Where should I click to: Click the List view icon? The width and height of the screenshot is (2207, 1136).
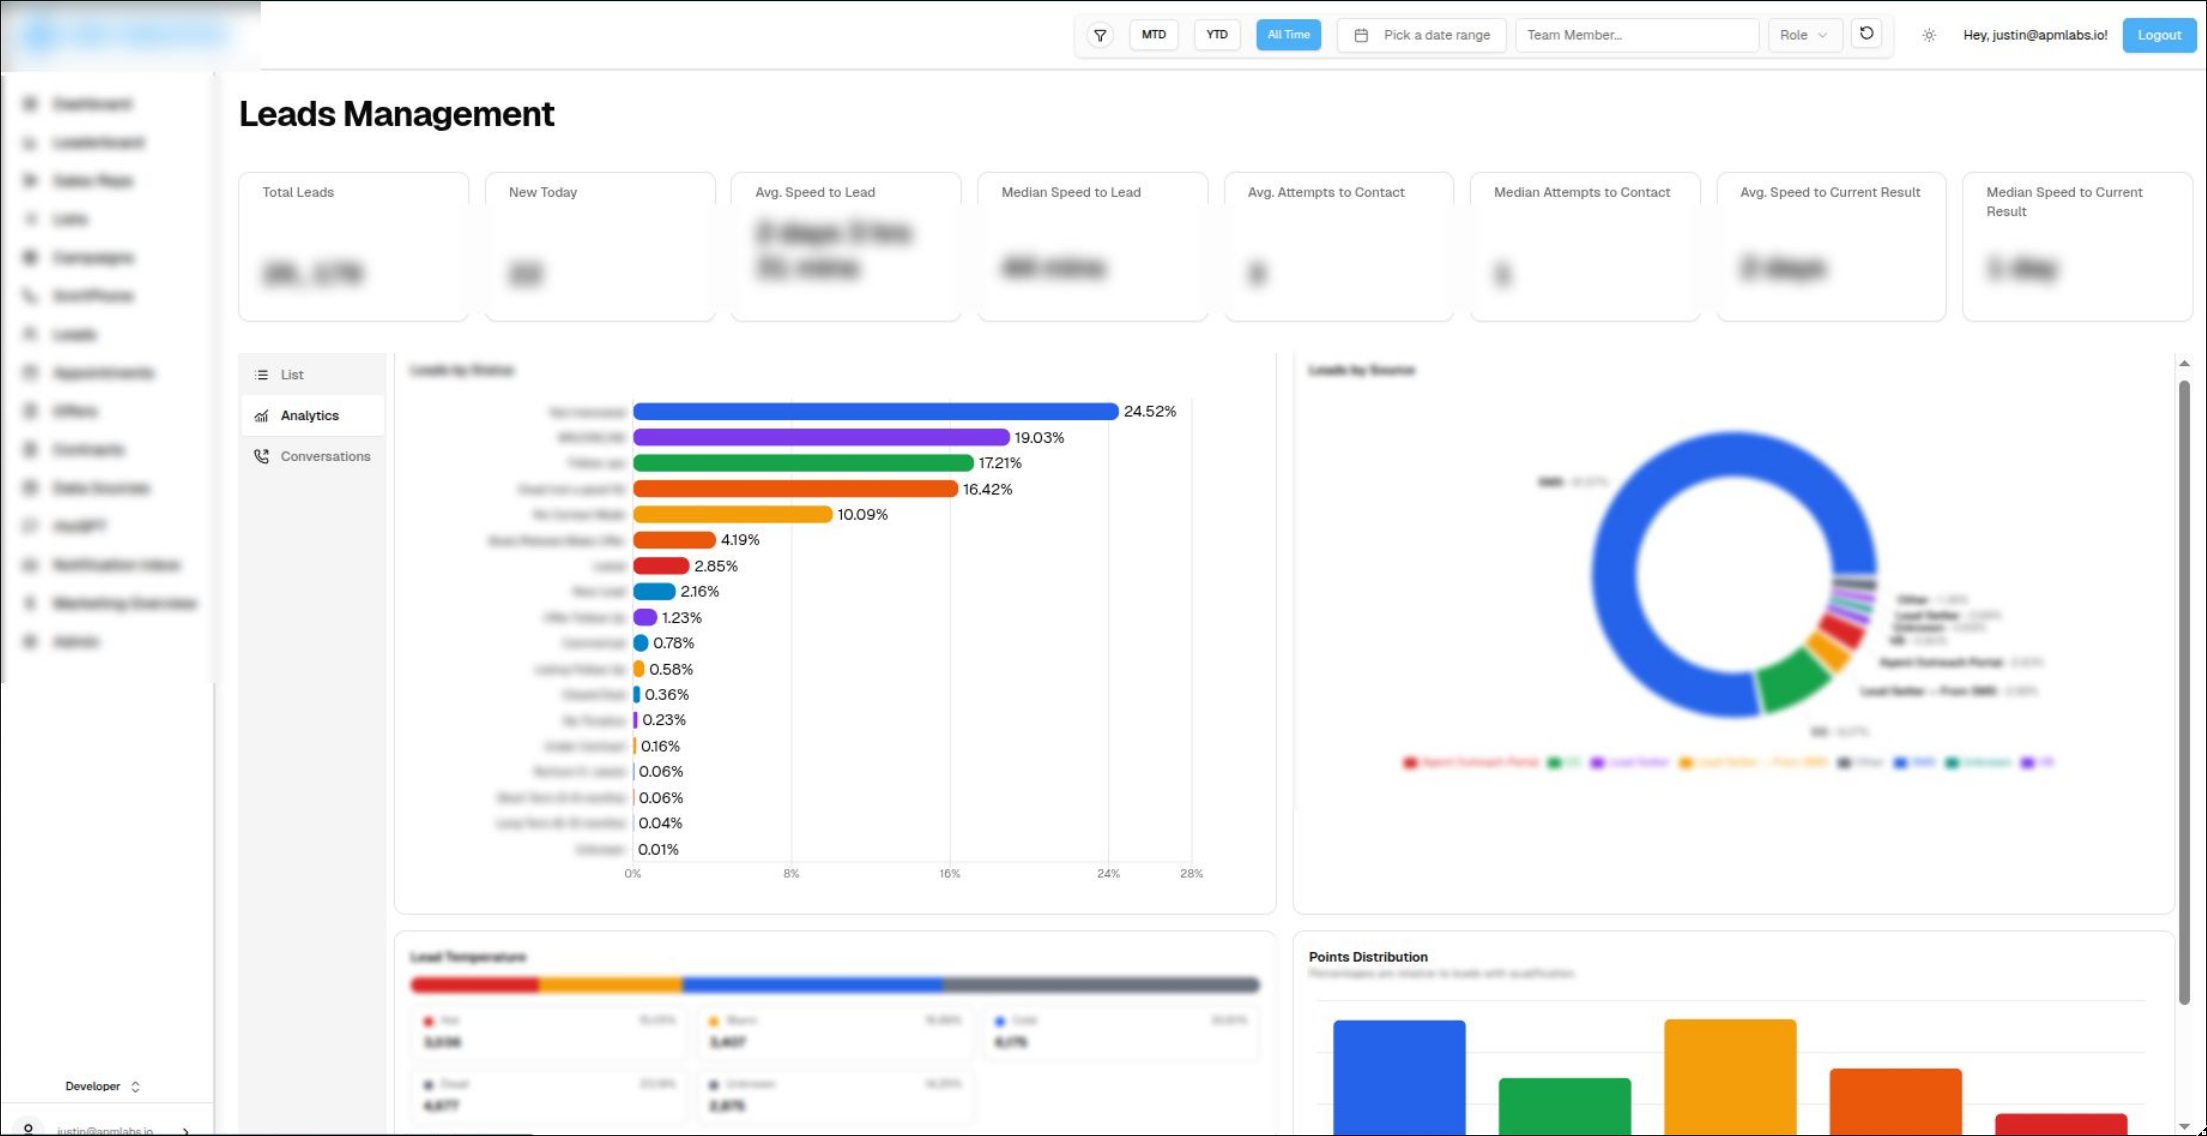pyautogui.click(x=262, y=375)
